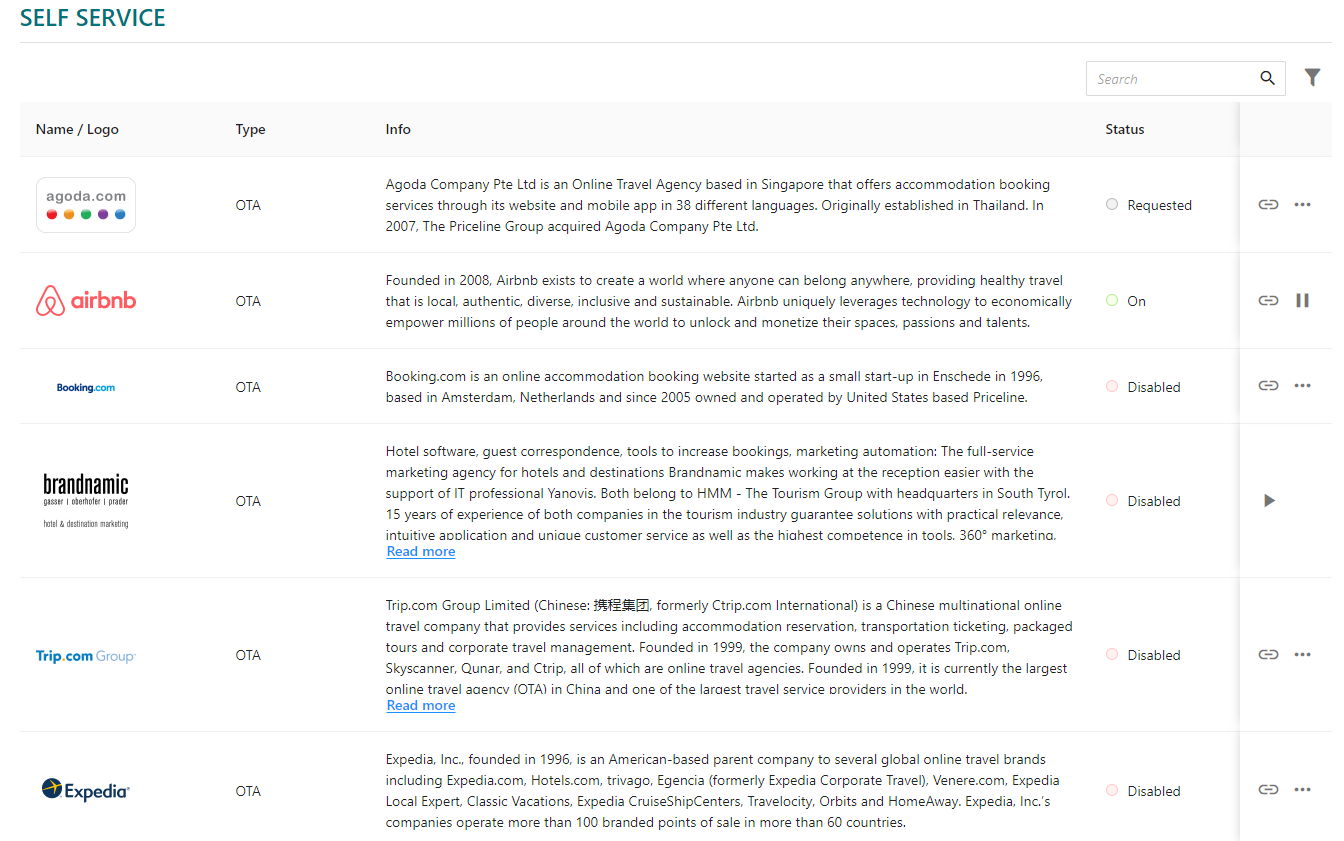Click the link icon for Expedia

1268,791
